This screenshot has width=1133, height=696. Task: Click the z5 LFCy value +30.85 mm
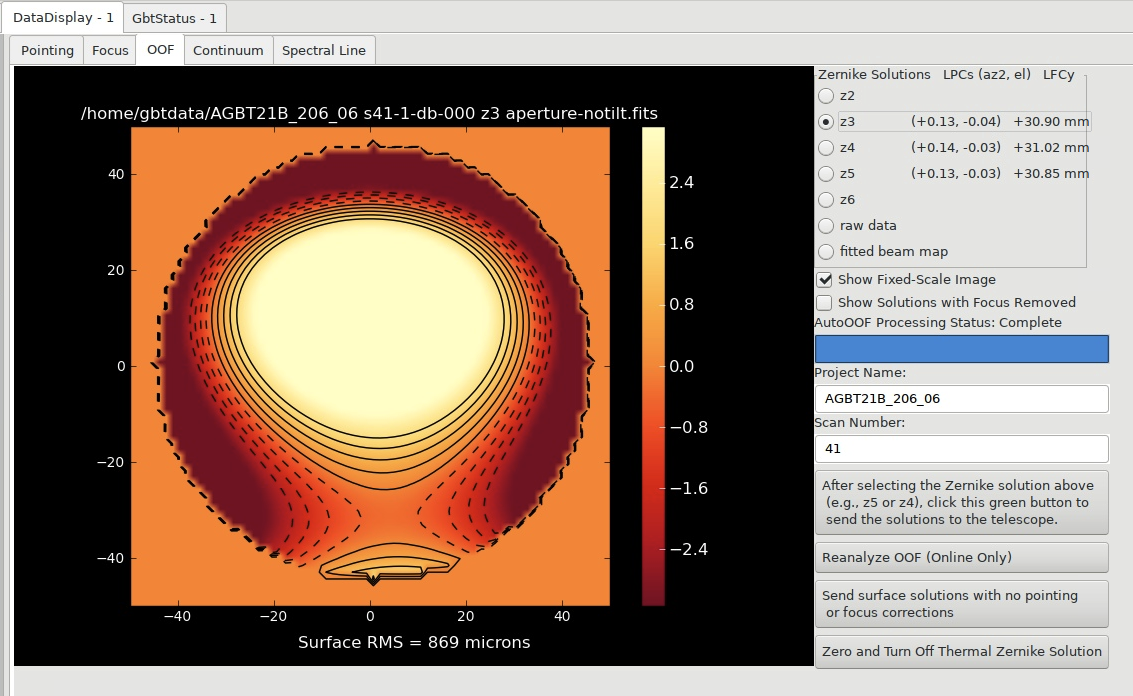[1051, 173]
